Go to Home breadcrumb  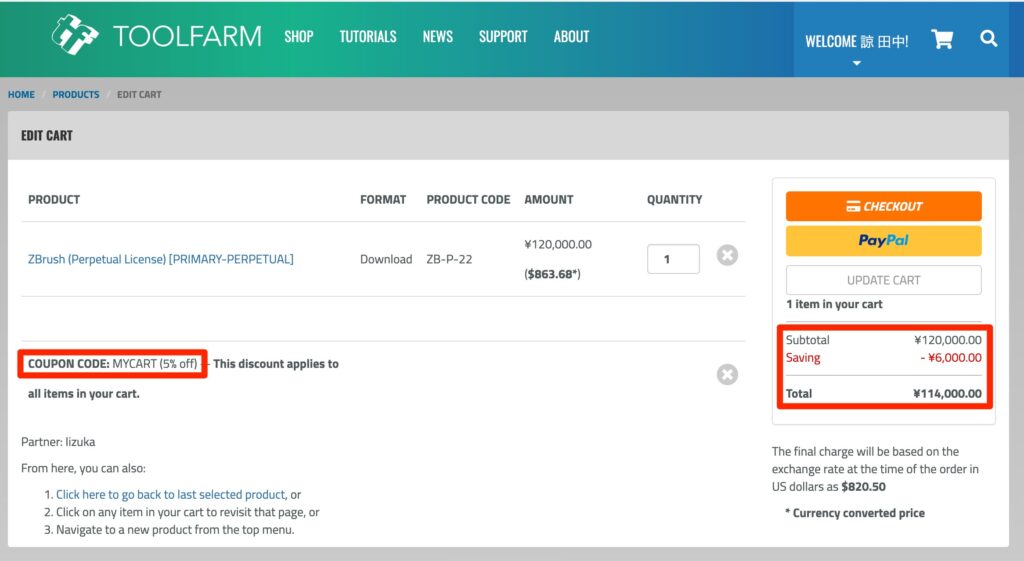tap(22, 95)
